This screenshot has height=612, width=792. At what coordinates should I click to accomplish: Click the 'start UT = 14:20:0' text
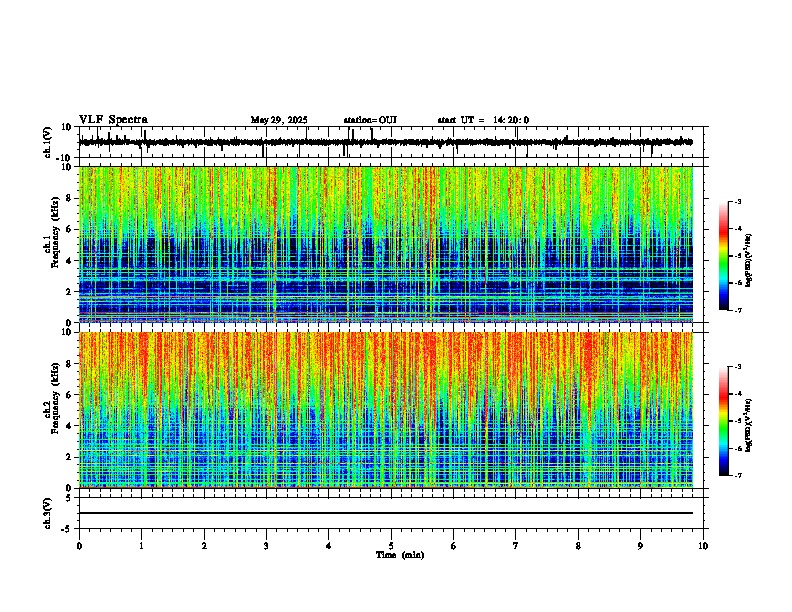[483, 120]
